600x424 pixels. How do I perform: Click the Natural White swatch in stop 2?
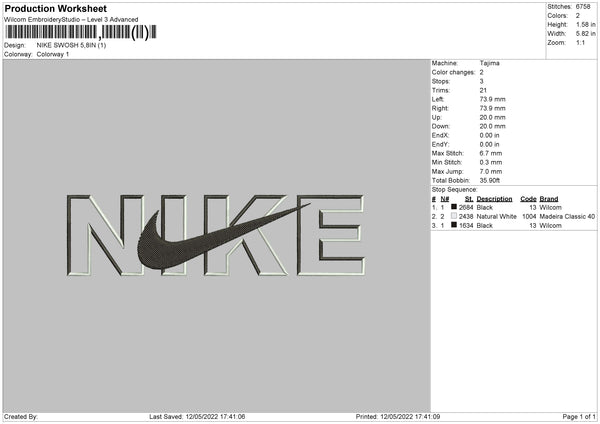coord(454,216)
